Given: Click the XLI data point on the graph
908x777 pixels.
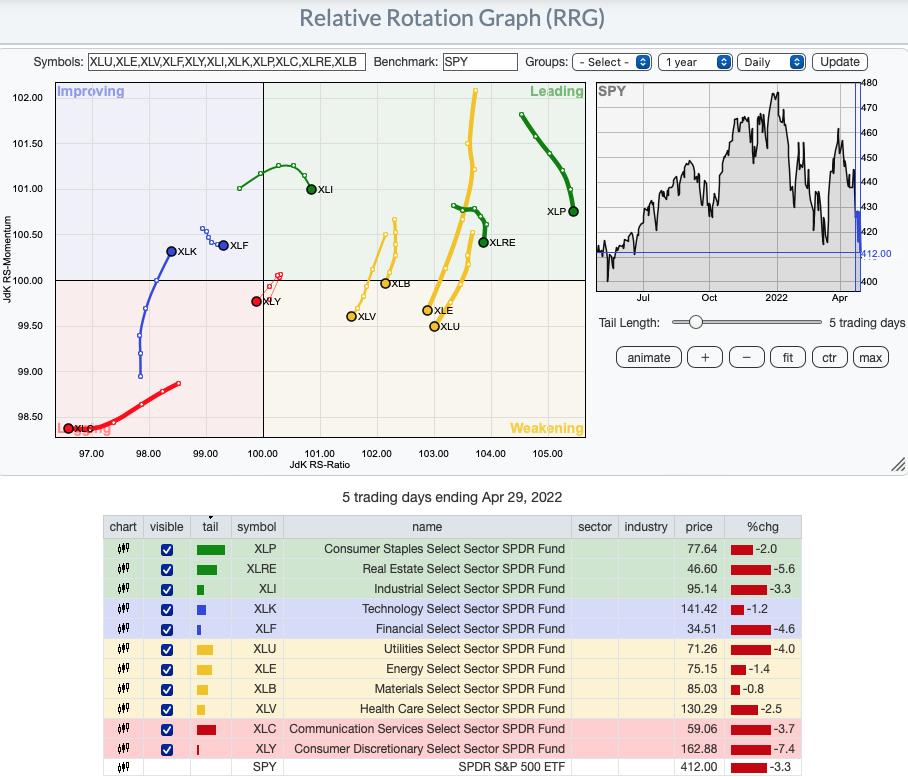Looking at the screenshot, I should click(x=311, y=189).
